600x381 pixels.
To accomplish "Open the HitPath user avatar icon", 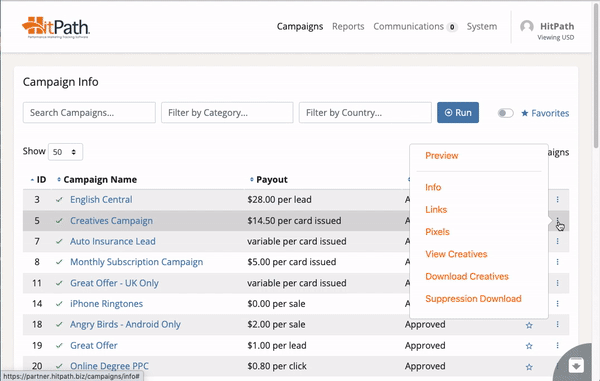I will coord(527,27).
